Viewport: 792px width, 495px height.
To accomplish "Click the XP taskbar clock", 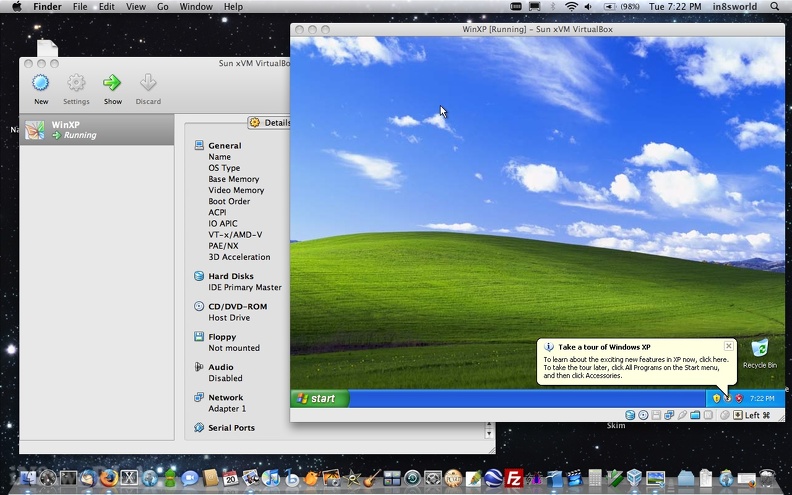I will (x=762, y=399).
